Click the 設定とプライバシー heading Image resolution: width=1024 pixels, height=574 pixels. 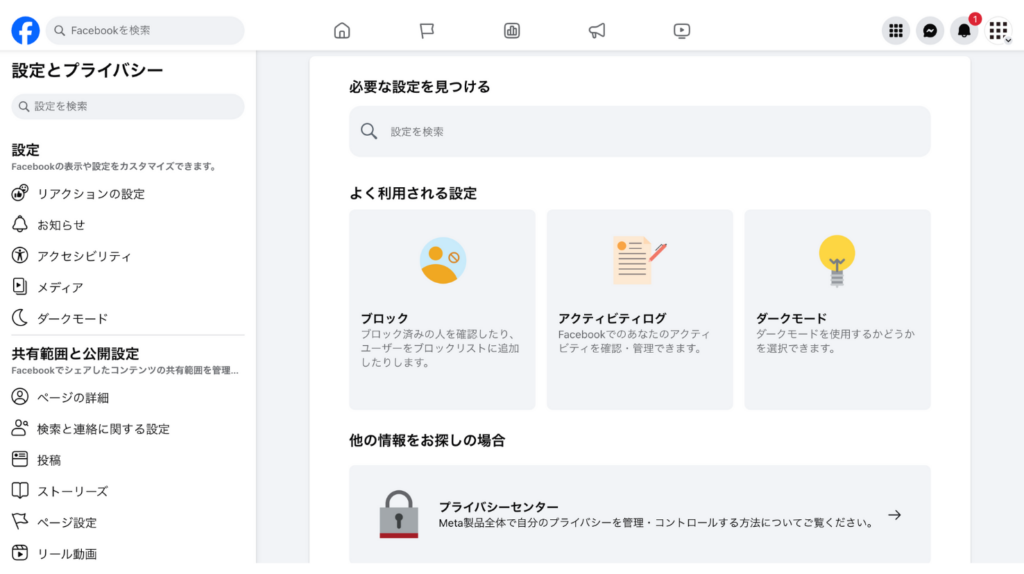[88, 70]
